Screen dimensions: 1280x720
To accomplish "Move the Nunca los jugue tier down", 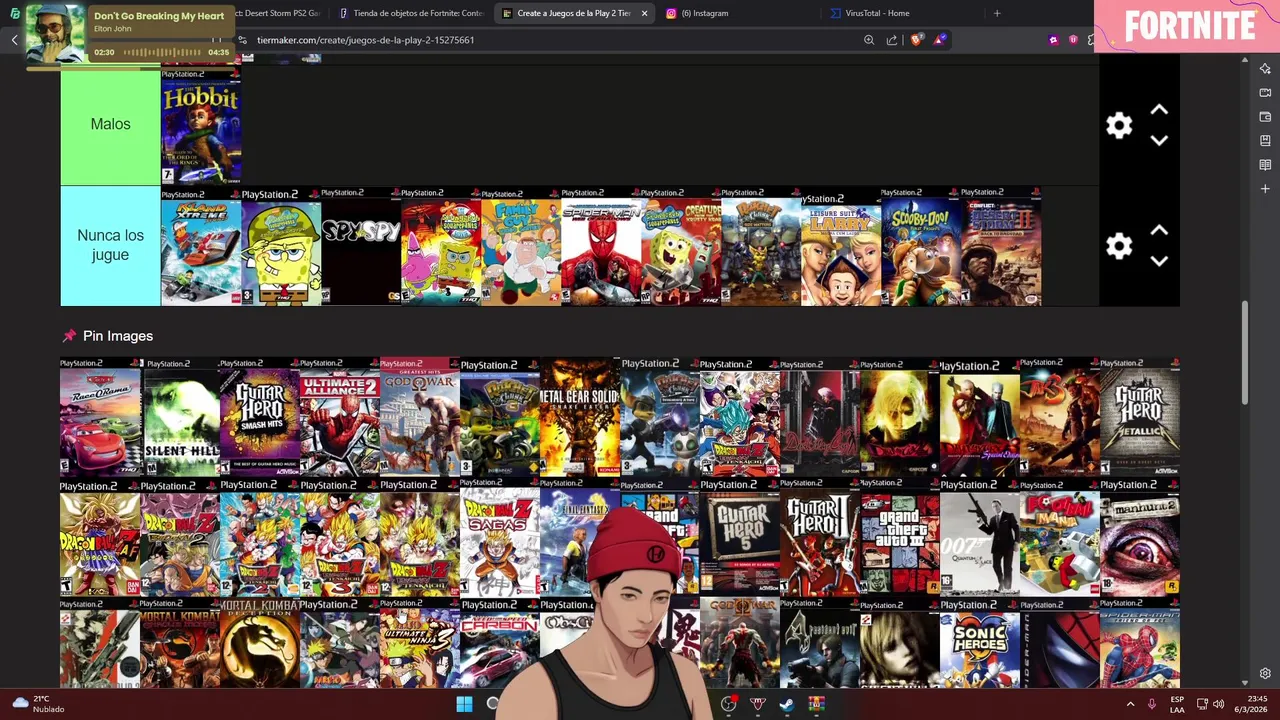I will tap(1159, 261).
